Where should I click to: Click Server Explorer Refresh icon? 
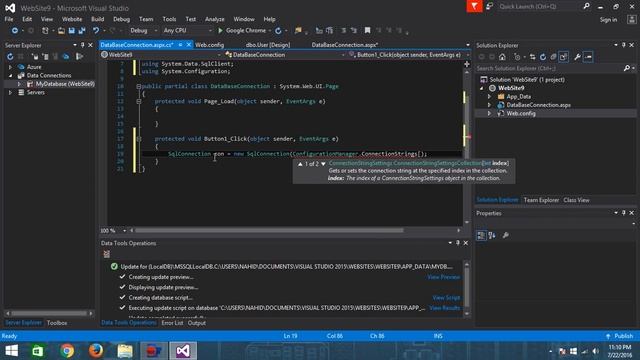click(x=10, y=57)
